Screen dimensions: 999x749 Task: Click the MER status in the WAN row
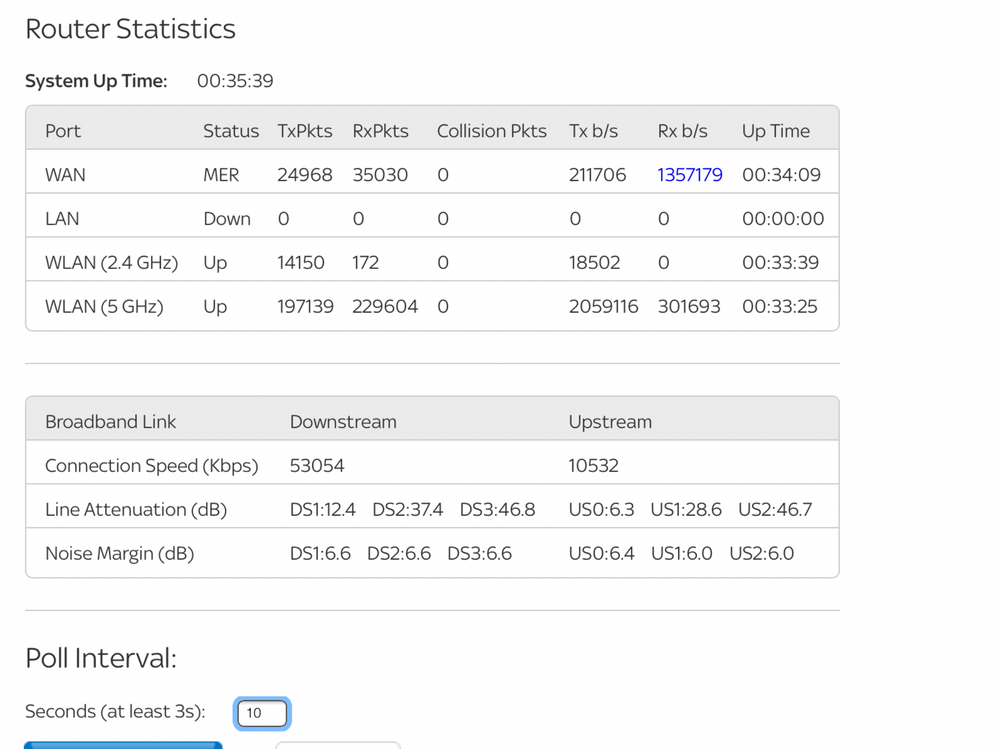(x=221, y=175)
